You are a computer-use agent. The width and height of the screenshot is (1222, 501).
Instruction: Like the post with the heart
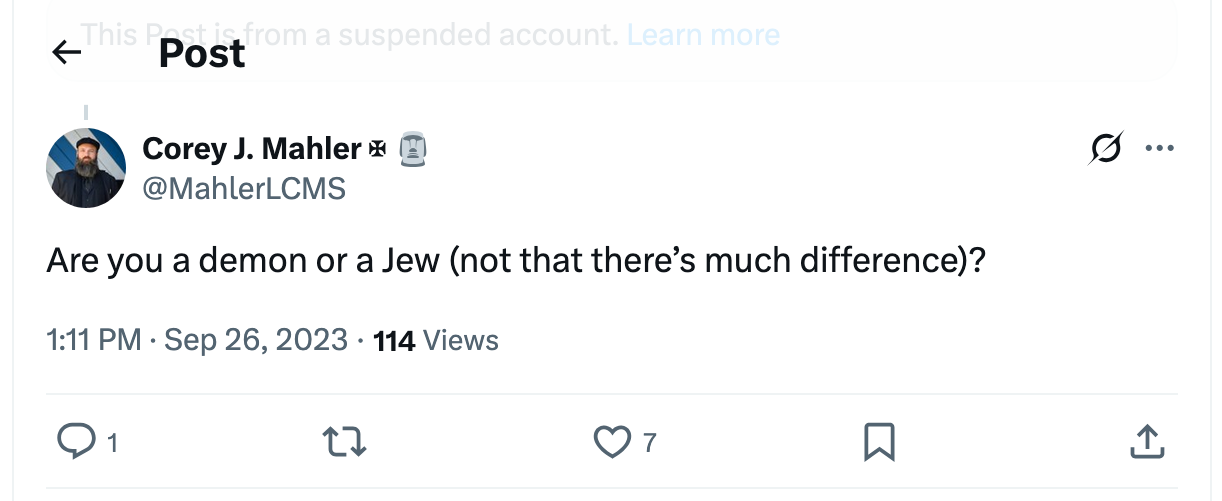(612, 441)
